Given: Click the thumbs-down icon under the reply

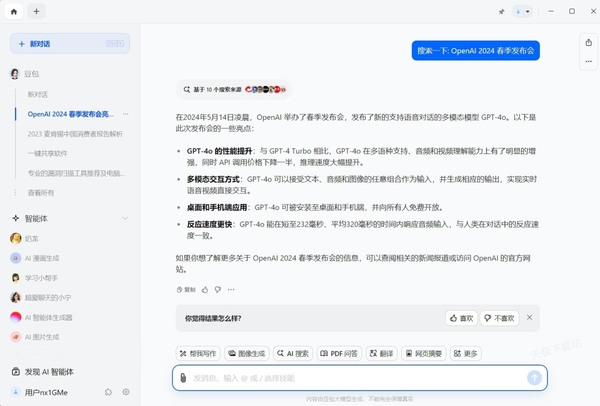Looking at the screenshot, I should pyautogui.click(x=218, y=289).
